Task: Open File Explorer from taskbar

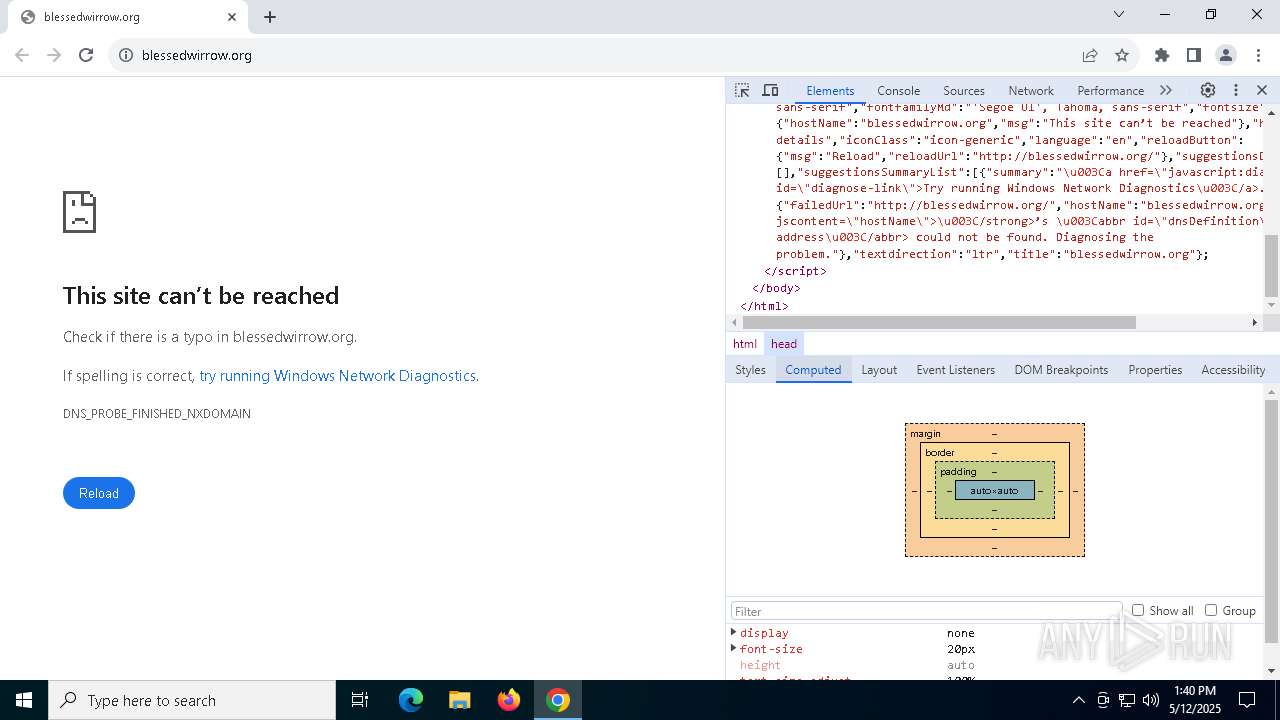Action: pyautogui.click(x=459, y=700)
